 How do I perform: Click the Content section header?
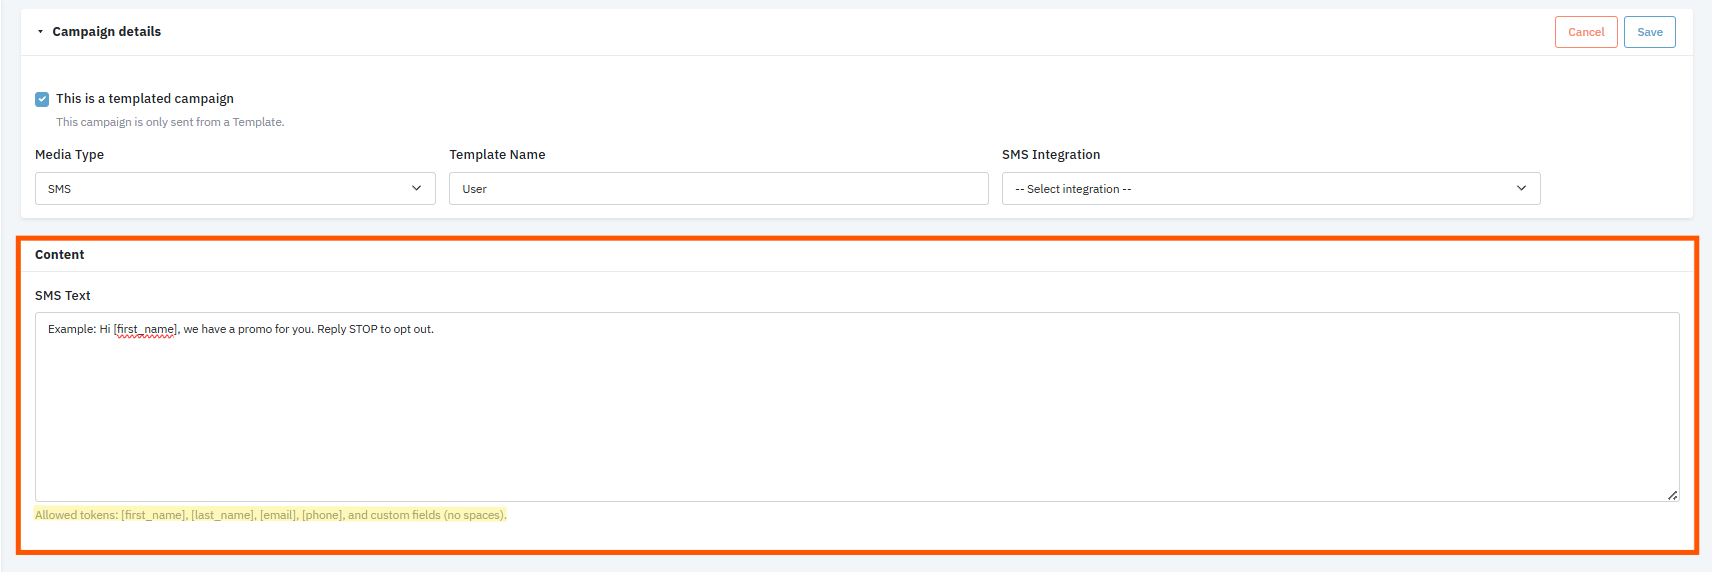coord(60,255)
